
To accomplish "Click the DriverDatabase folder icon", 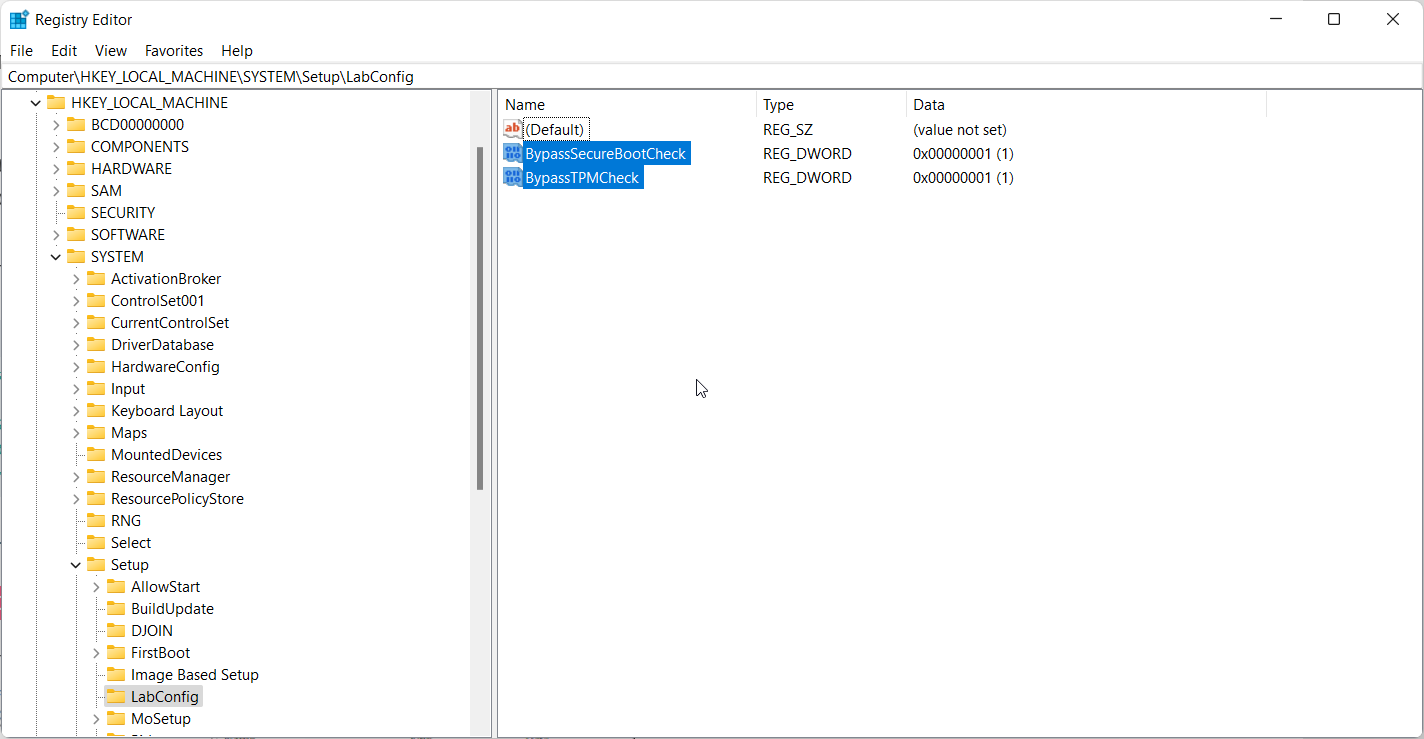I will tap(96, 344).
